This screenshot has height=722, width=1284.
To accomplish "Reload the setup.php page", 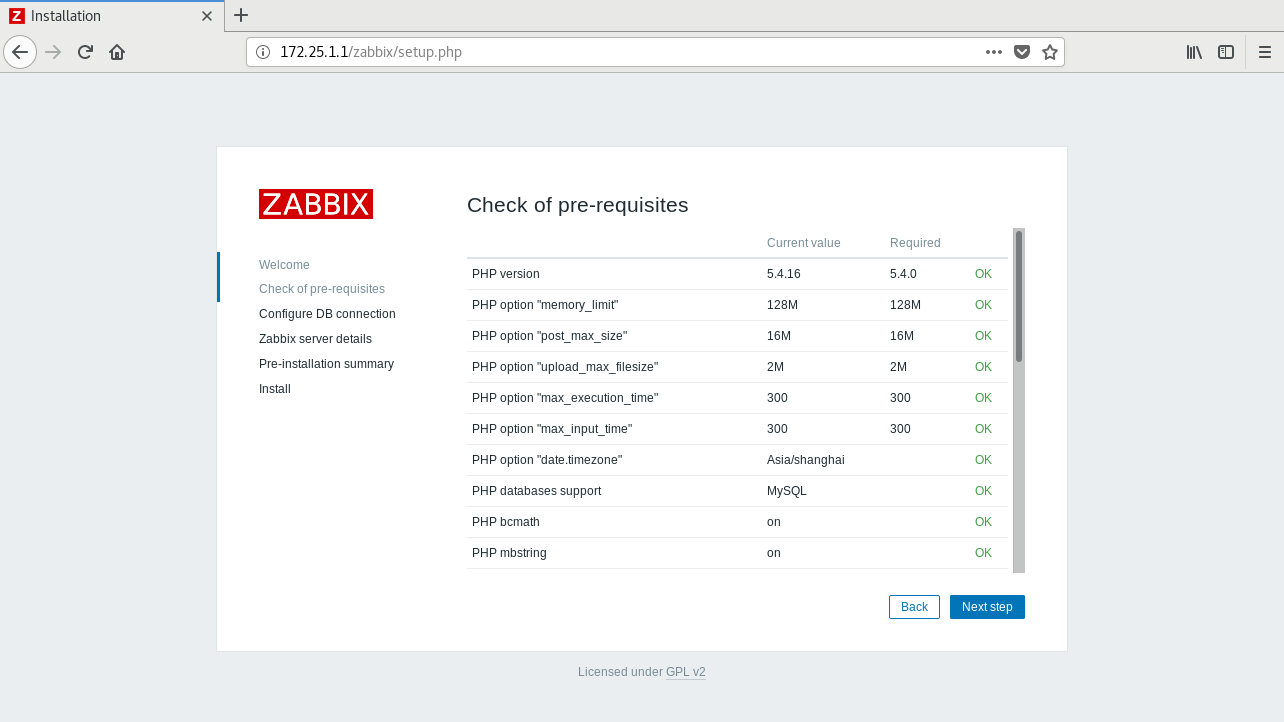I will pyautogui.click(x=84, y=52).
